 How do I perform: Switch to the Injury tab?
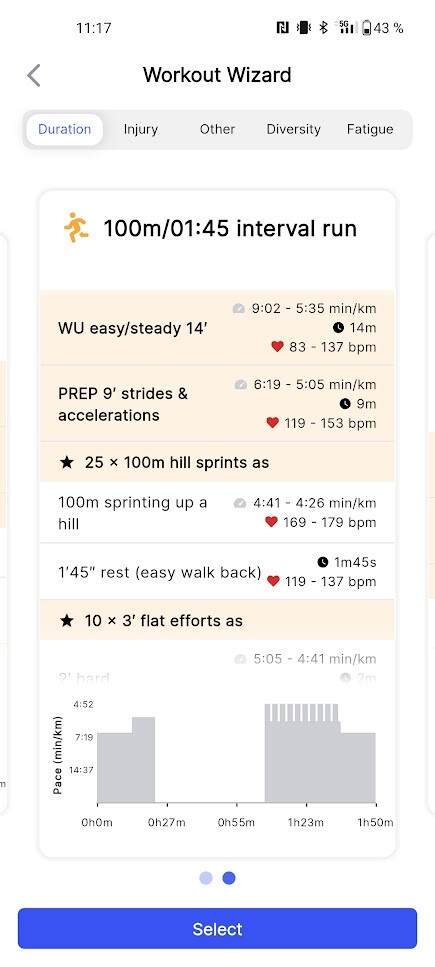click(141, 130)
